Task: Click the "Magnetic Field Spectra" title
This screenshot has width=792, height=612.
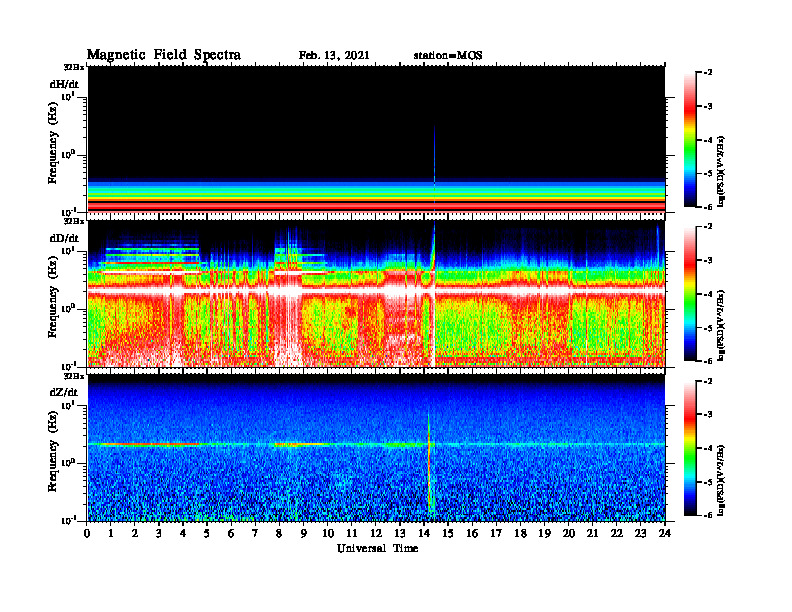Action: [164, 55]
